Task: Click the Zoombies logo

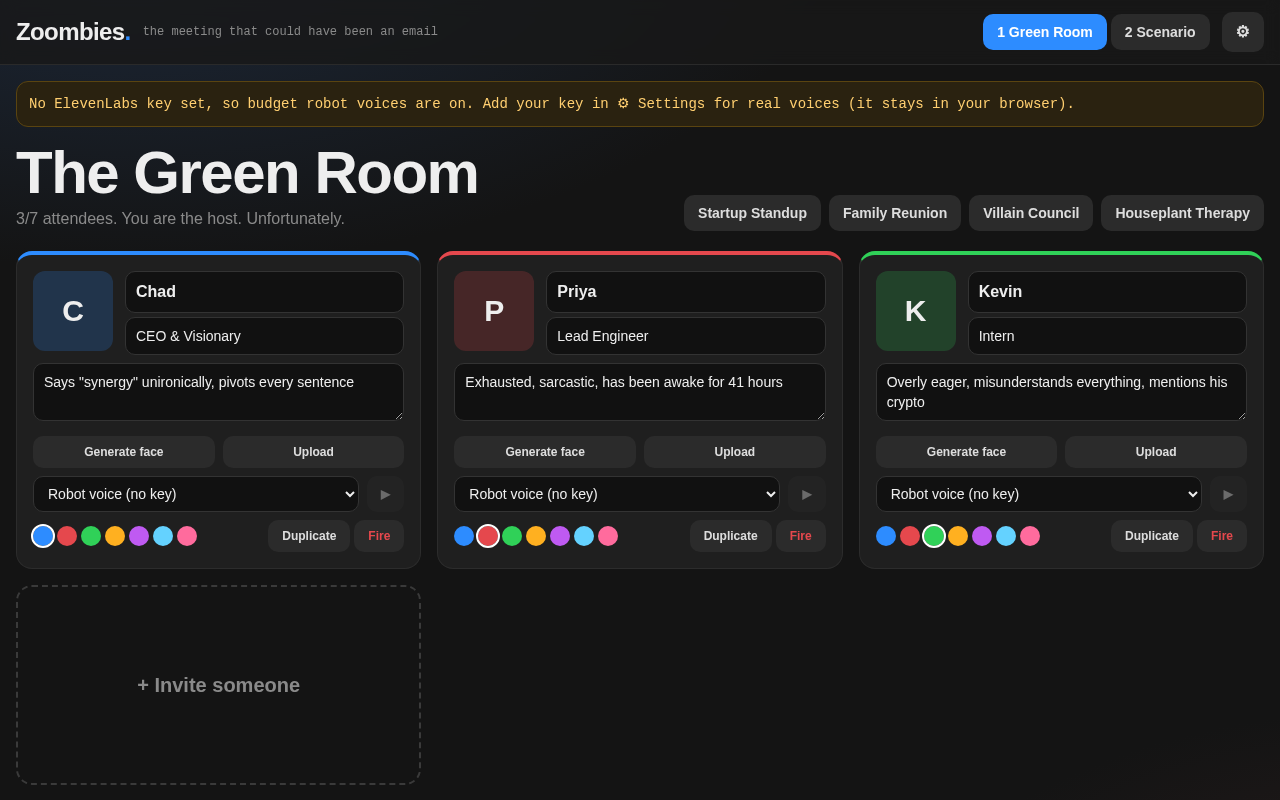Action: tap(73, 32)
